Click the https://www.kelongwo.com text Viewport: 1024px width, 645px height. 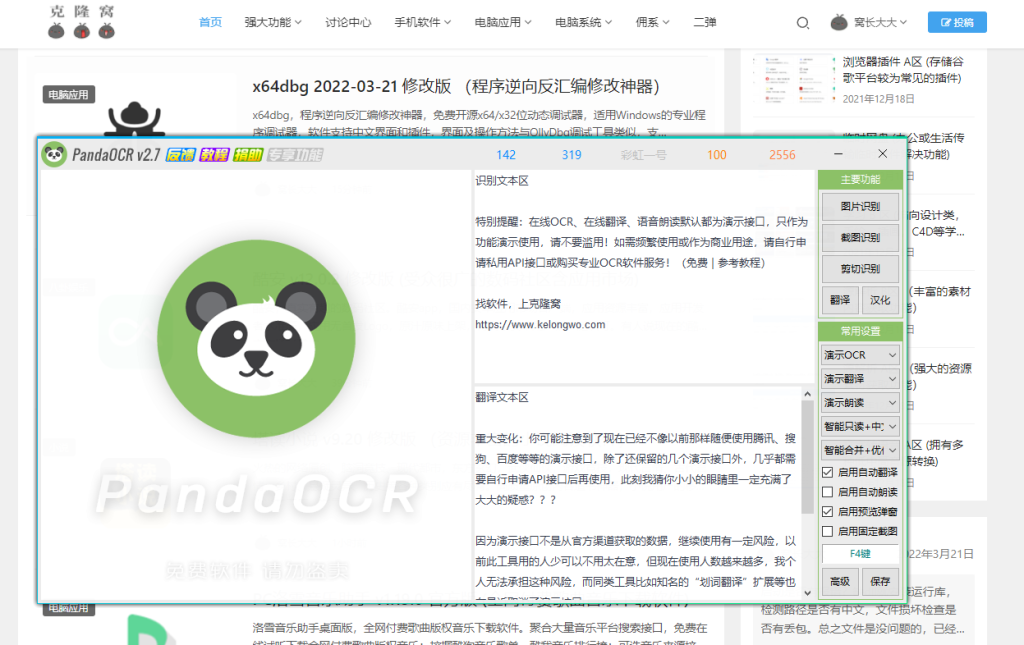click(x=540, y=324)
